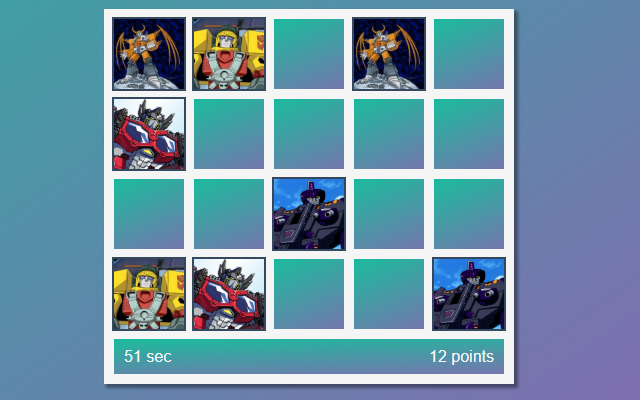640x400 pixels.
Task: Flip the face-down card right of second-row Optimus Prime
Action: [x=229, y=134]
